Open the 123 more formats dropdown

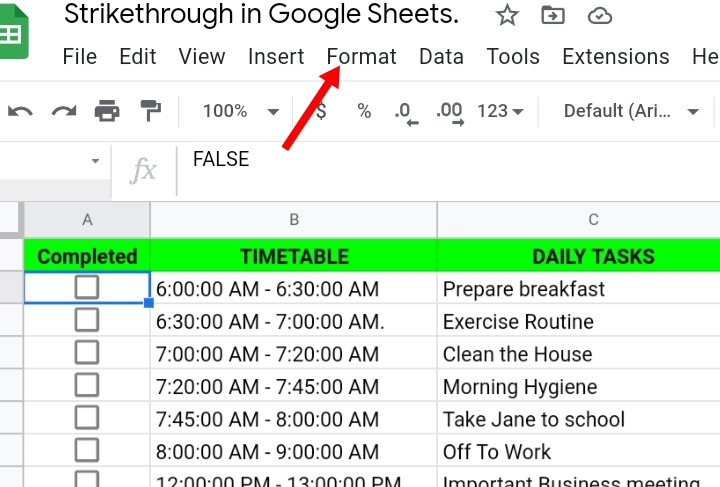click(501, 112)
